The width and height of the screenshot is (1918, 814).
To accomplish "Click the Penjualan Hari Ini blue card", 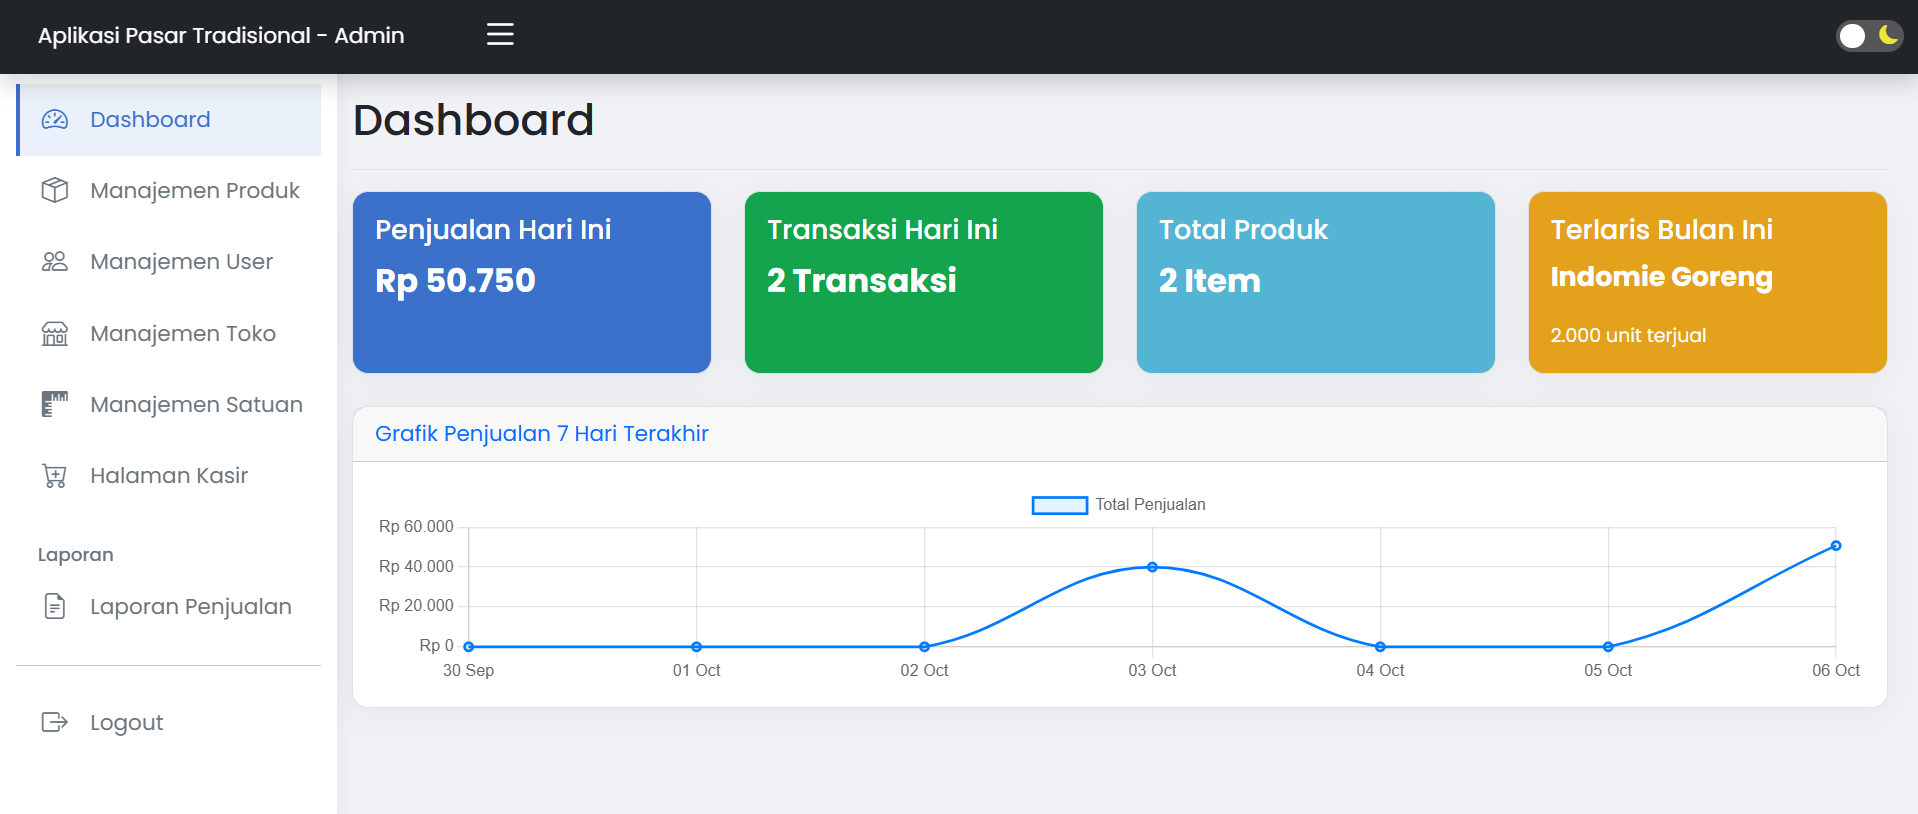I will 532,282.
